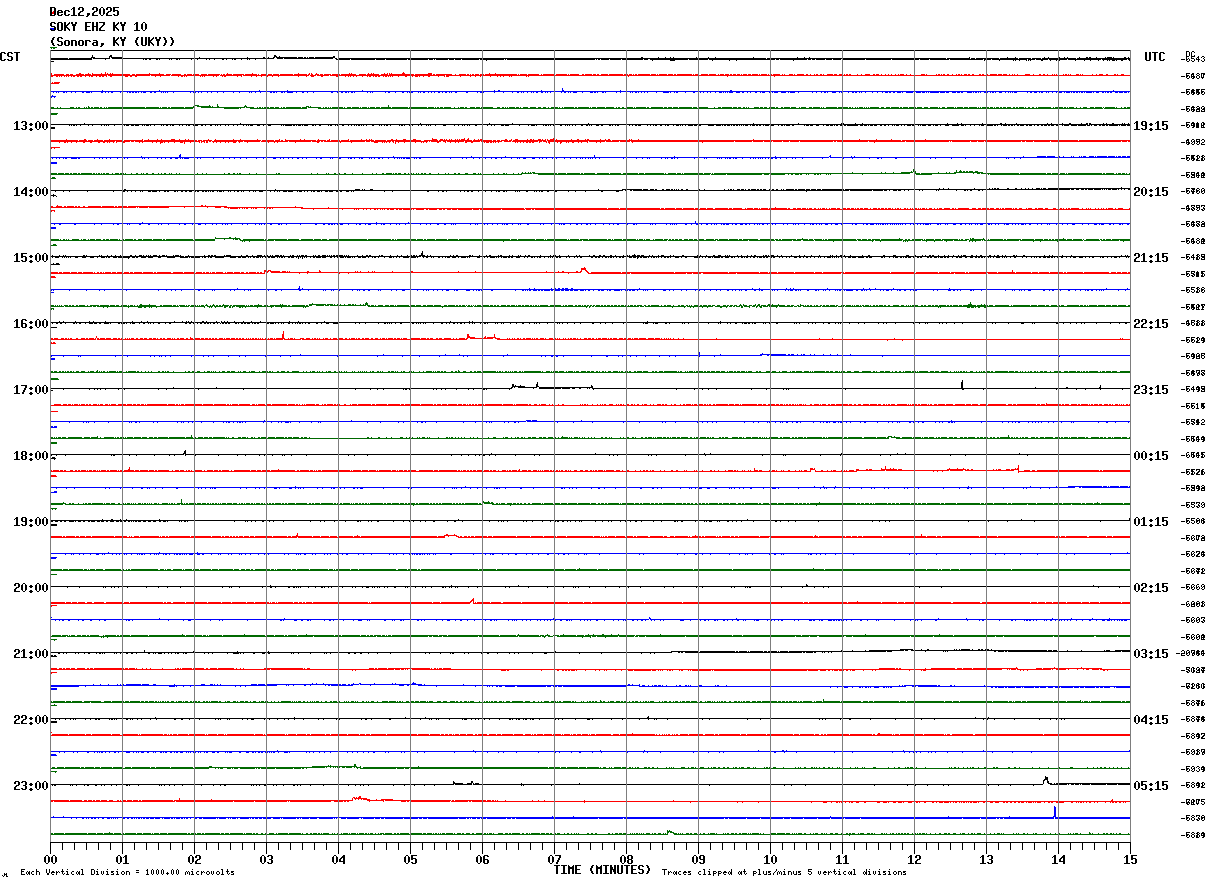Viewport: 1210px width, 886px height.
Task: Click the 03:15 UTC time label
Action: tap(1151, 654)
